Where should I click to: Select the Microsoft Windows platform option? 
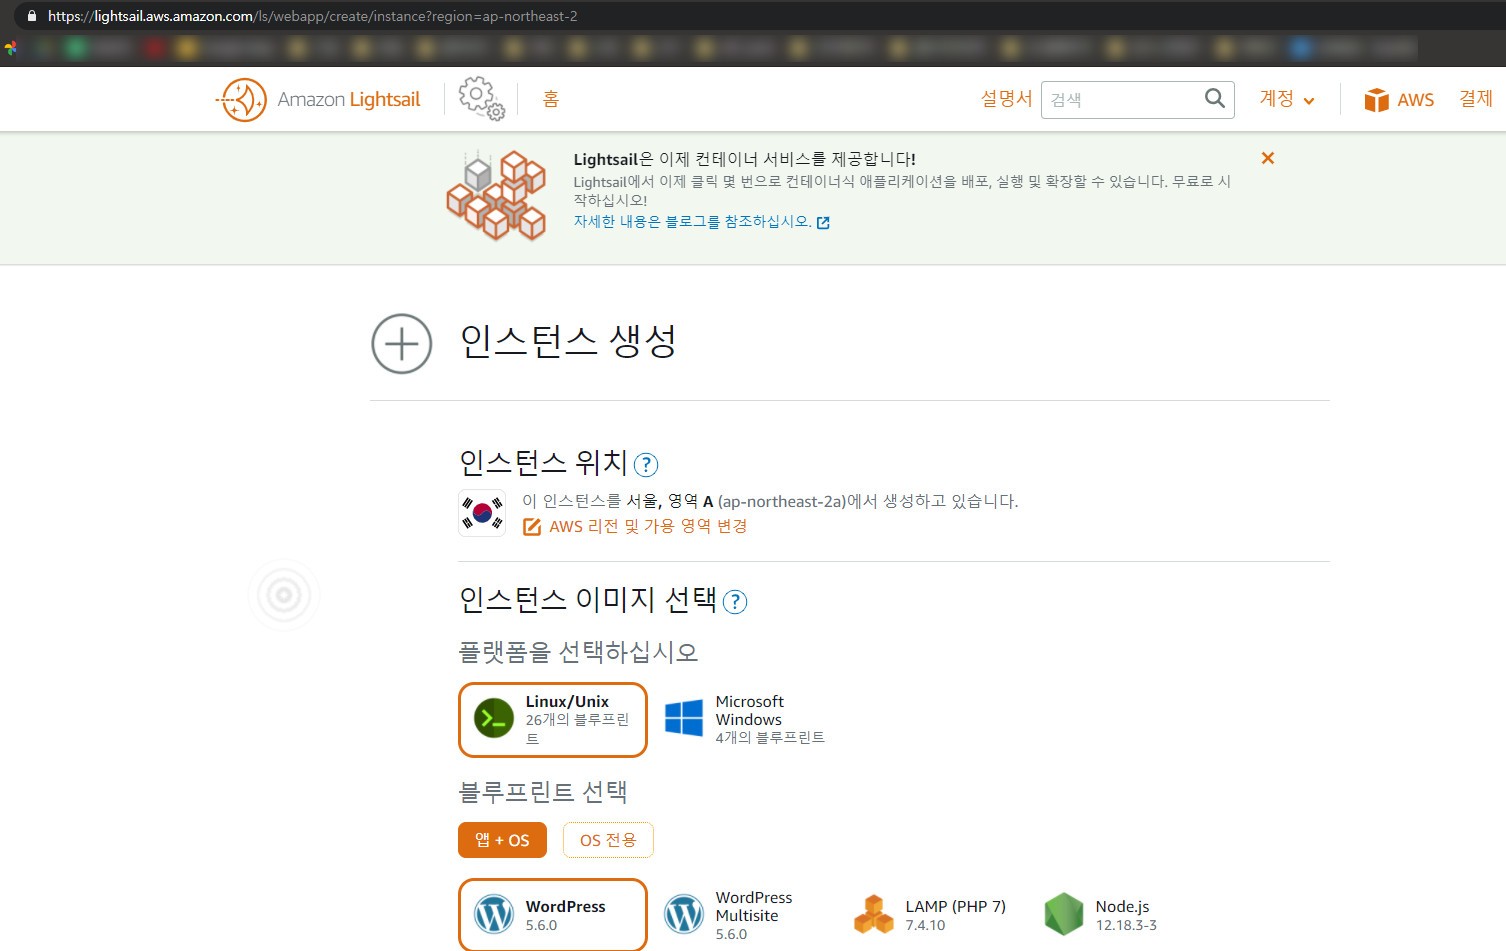pos(745,719)
